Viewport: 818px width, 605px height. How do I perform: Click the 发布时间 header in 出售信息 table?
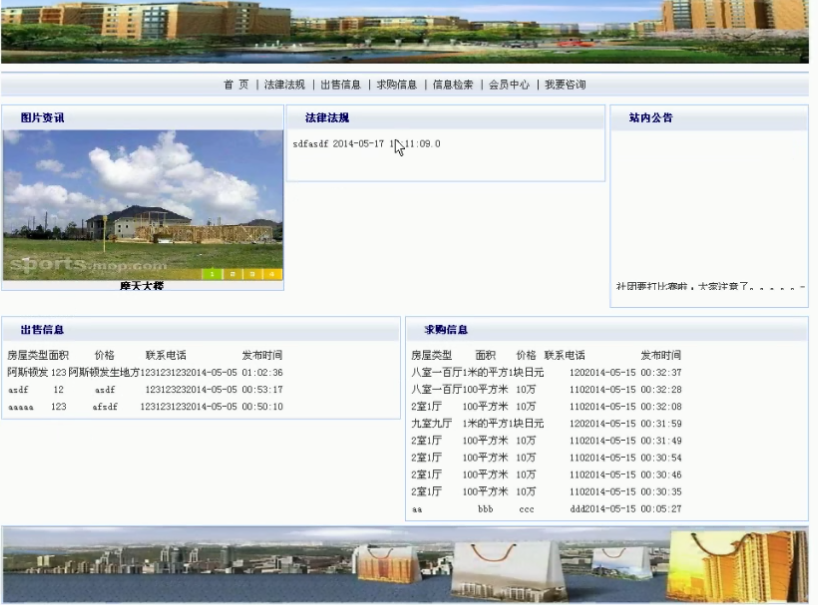click(262, 355)
